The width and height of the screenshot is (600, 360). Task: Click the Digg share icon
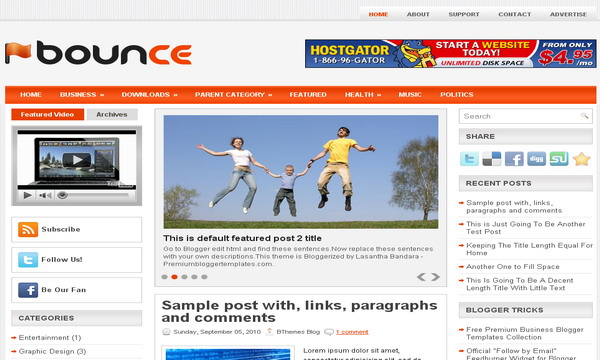536,158
